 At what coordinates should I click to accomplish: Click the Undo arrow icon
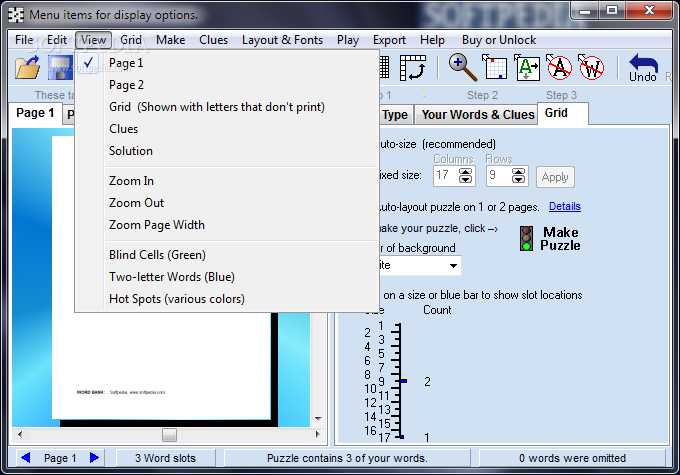pyautogui.click(x=643, y=67)
